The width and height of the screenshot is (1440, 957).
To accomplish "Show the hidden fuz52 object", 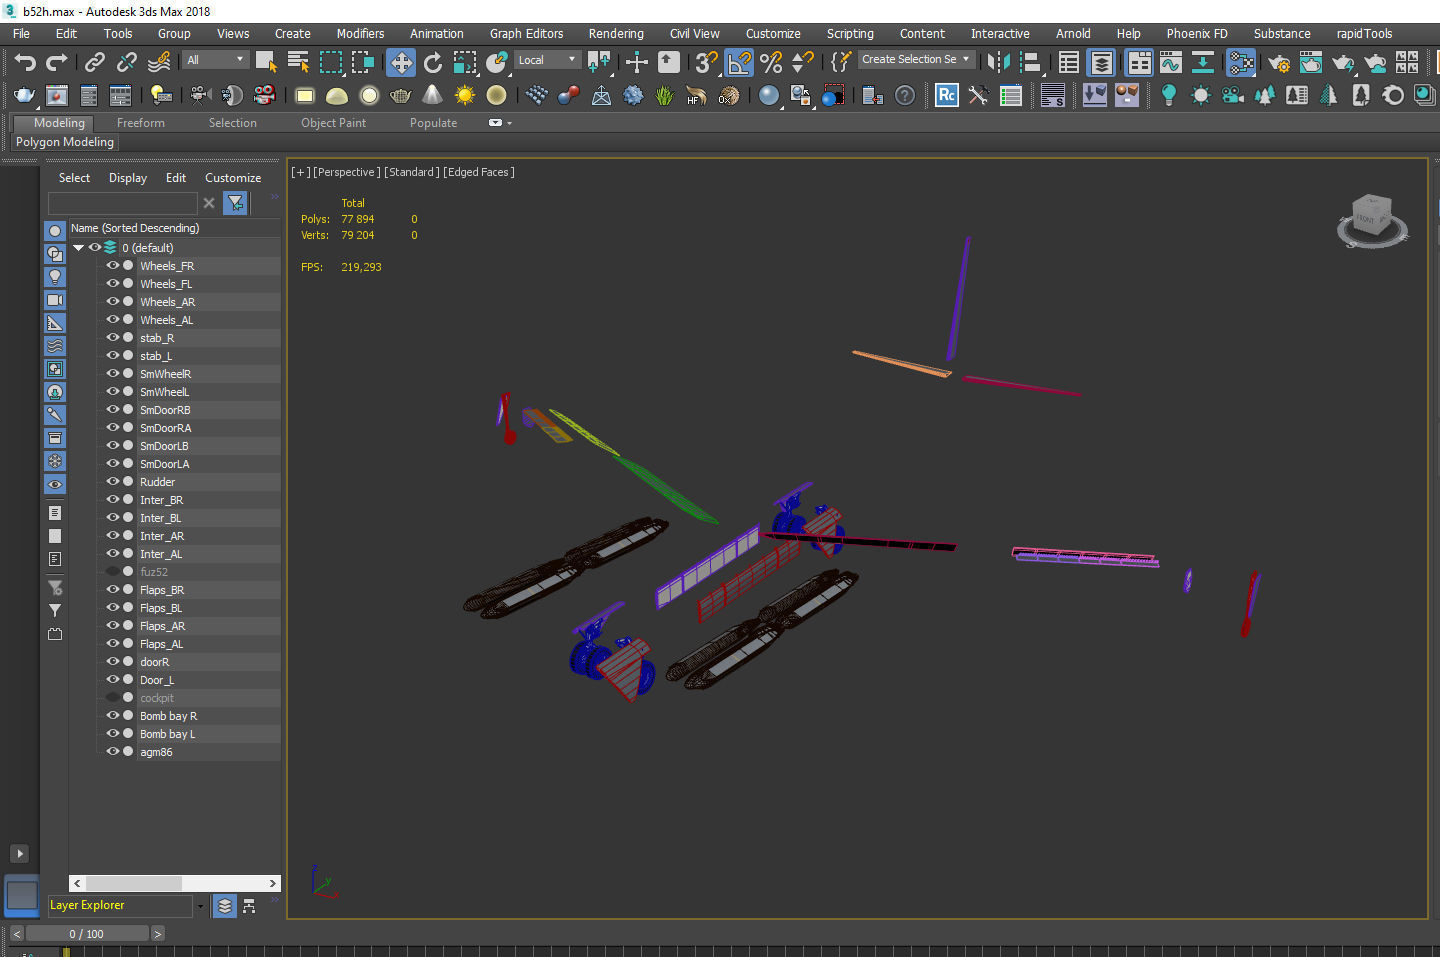I will (113, 572).
